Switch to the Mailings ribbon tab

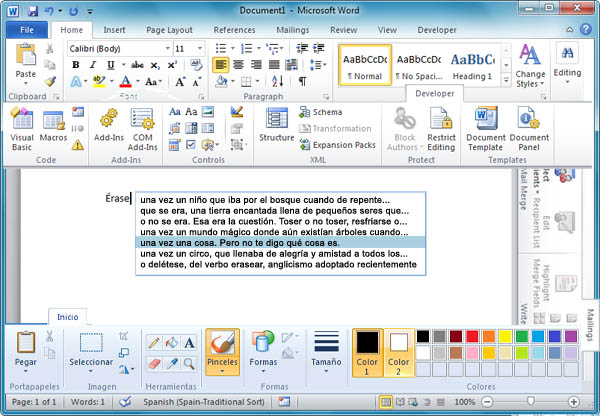point(293,30)
